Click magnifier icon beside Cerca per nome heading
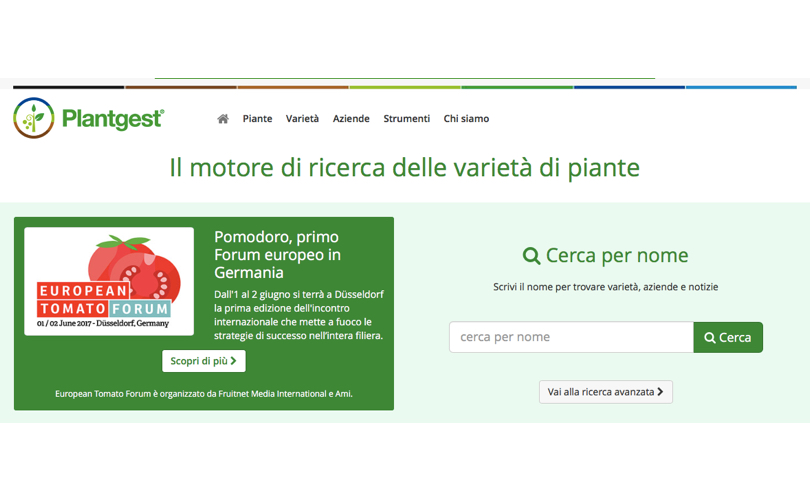810x500 pixels. [x=531, y=256]
